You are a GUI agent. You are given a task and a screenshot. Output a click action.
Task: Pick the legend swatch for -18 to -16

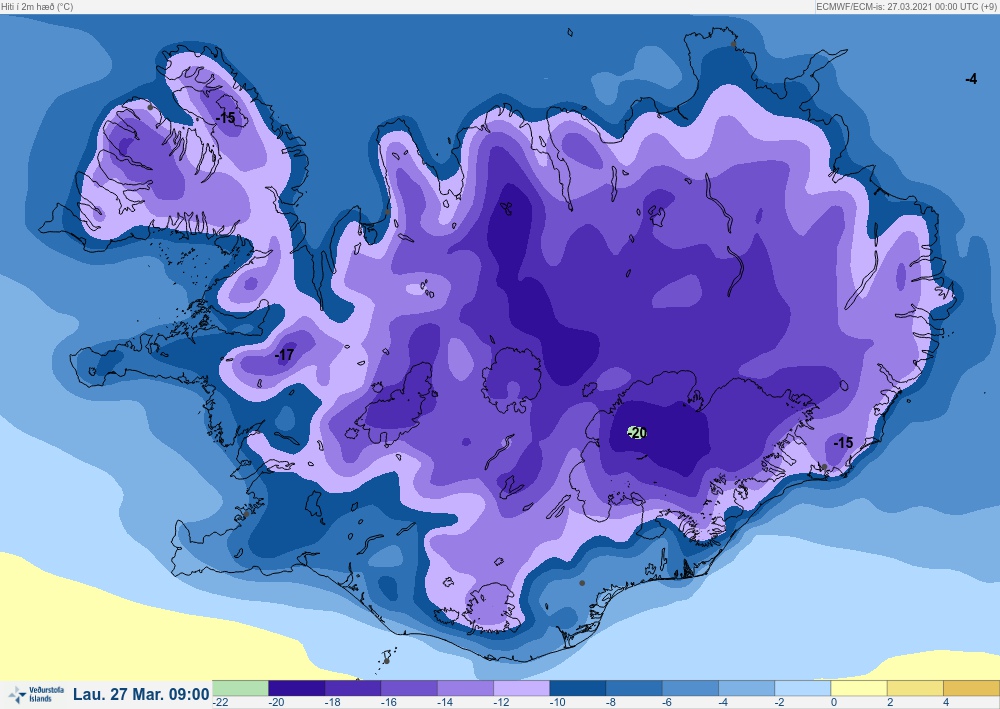[353, 688]
